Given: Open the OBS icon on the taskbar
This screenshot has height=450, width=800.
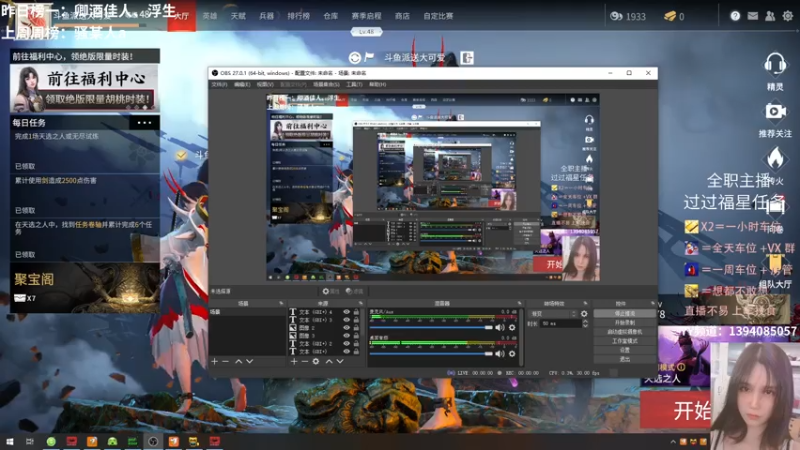Looking at the screenshot, I should pos(153,441).
